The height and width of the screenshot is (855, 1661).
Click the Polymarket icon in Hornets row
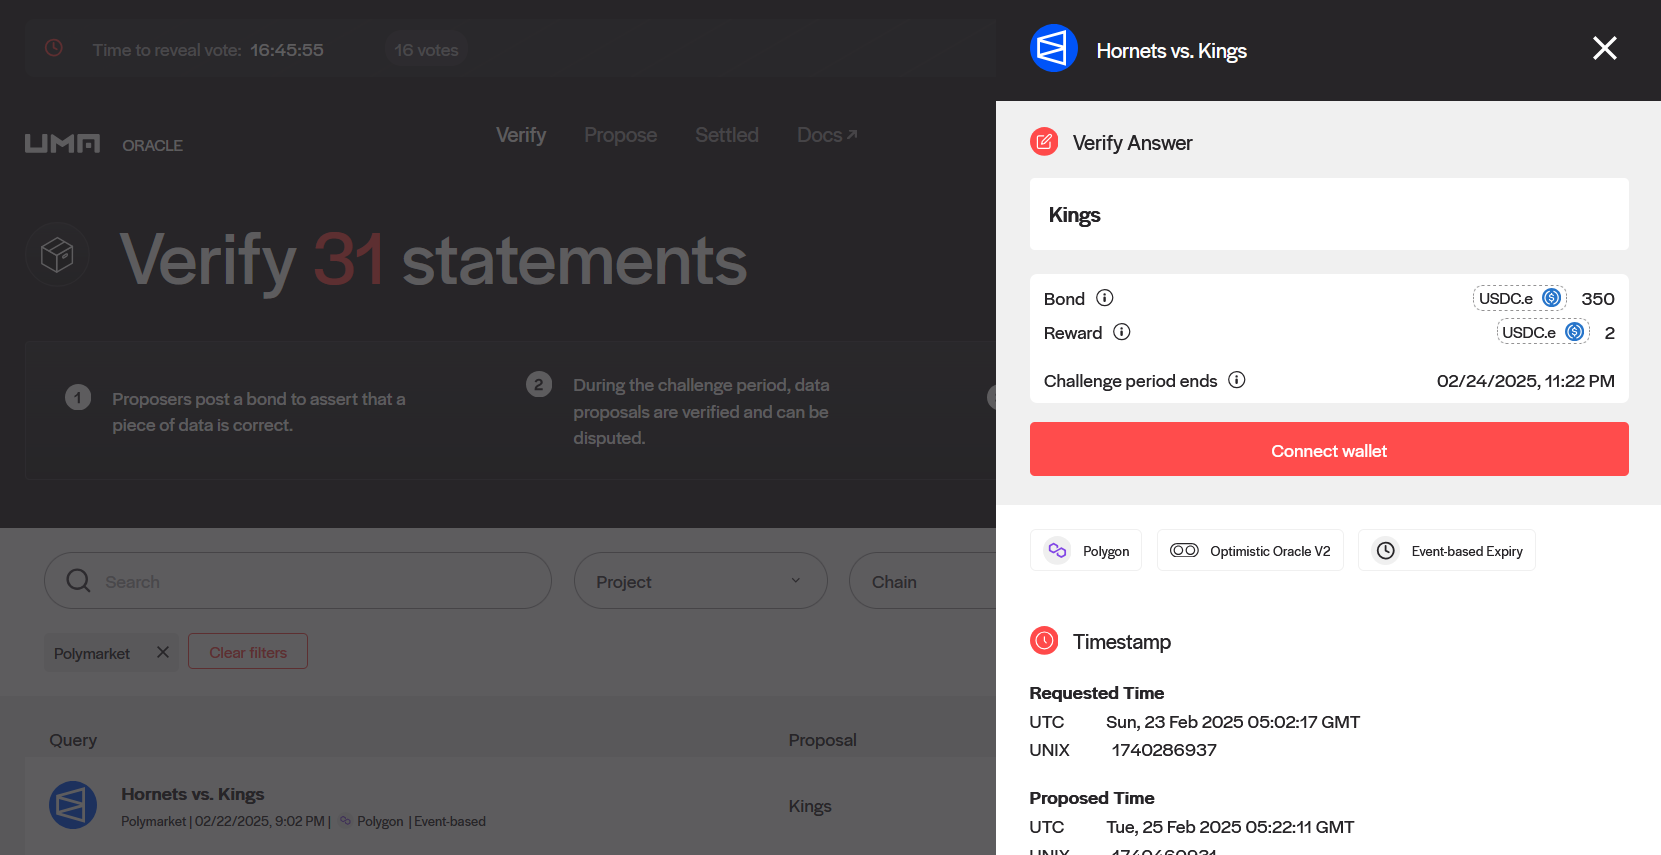(x=73, y=805)
